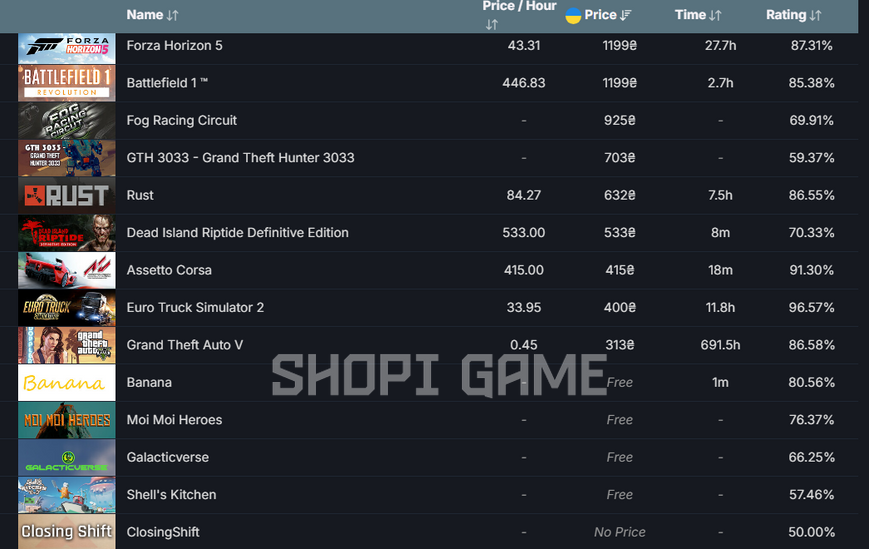The height and width of the screenshot is (549, 869).
Task: Open the Banana game thumbnail
Action: point(67,382)
